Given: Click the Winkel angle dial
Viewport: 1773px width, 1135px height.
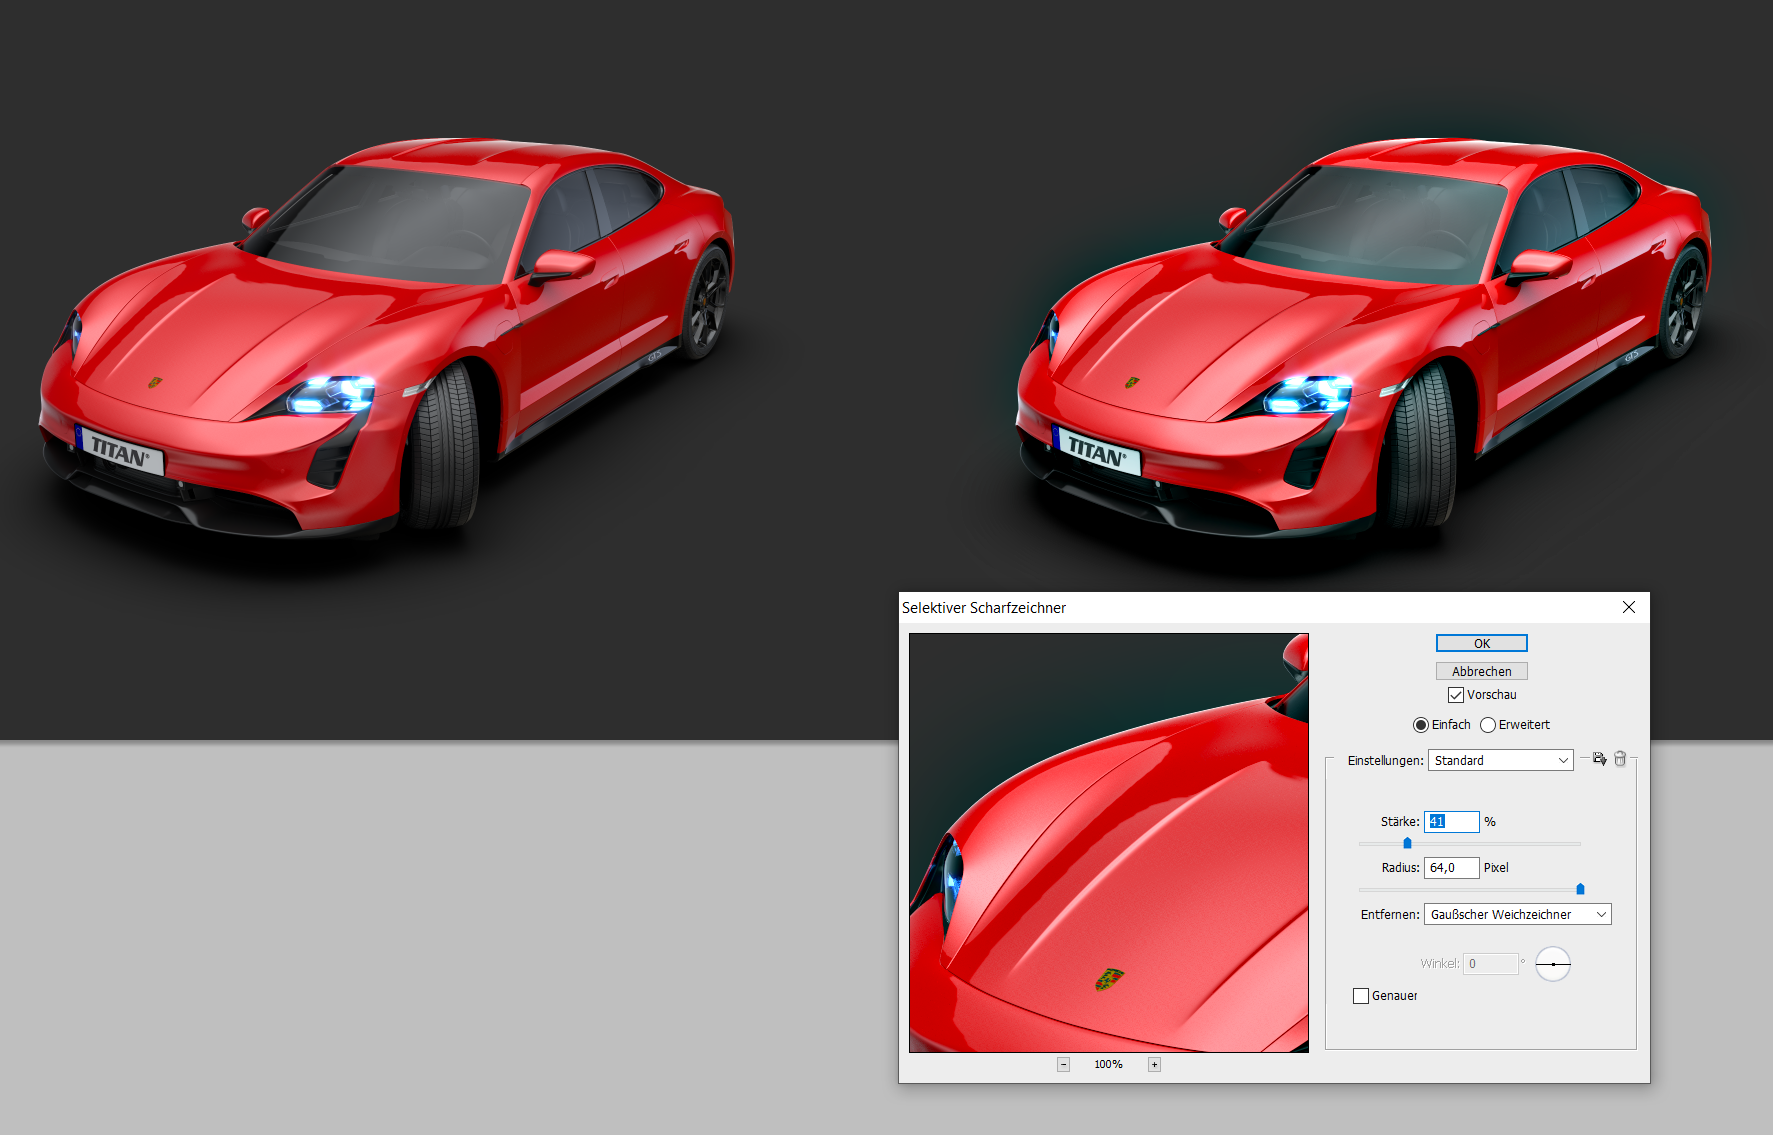Looking at the screenshot, I should tap(1553, 964).
